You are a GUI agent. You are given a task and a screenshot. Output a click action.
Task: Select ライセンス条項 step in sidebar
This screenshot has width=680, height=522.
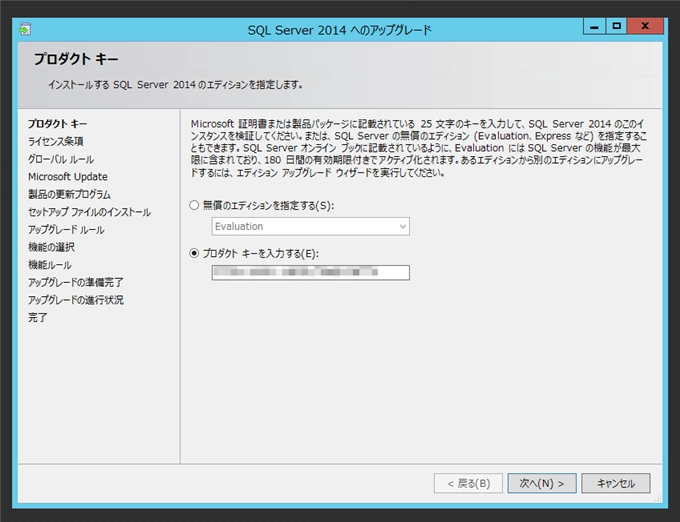point(56,141)
